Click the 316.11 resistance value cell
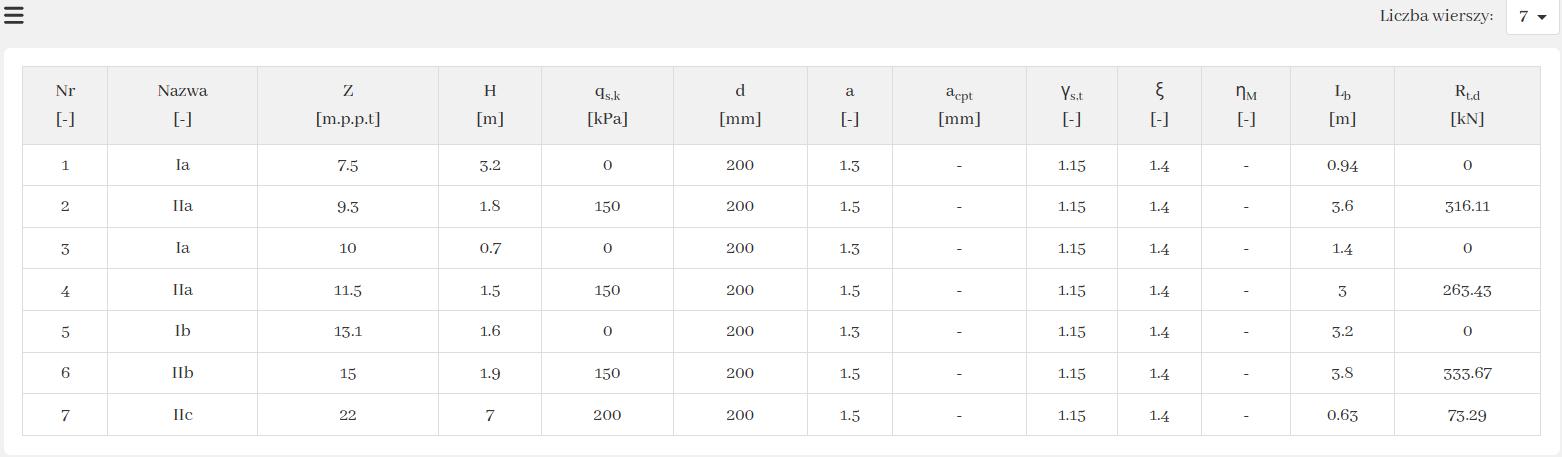 1467,207
